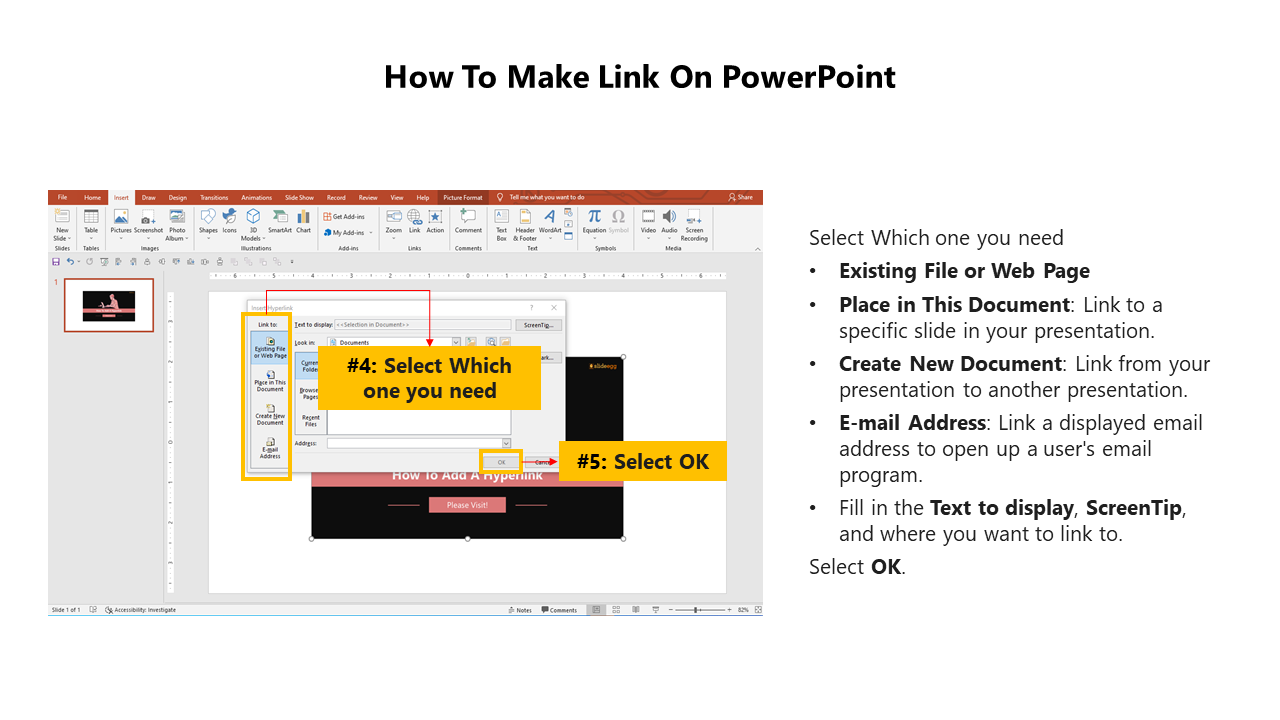This screenshot has width=1280, height=720.
Task: Click the Action icon
Action: (435, 217)
